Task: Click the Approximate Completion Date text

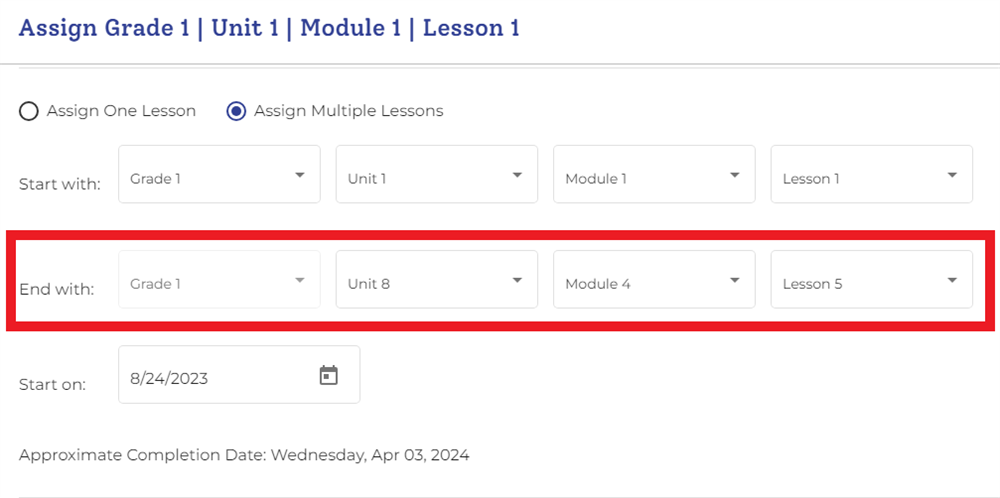Action: 244,455
